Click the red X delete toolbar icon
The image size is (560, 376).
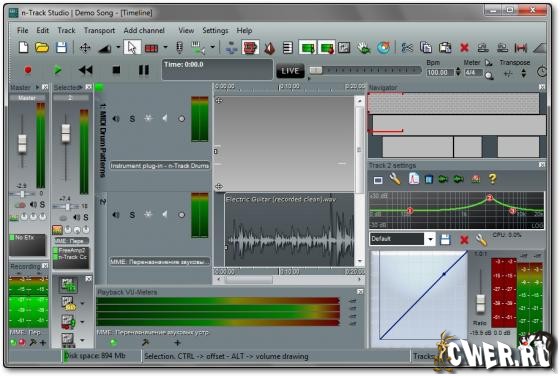(464, 48)
